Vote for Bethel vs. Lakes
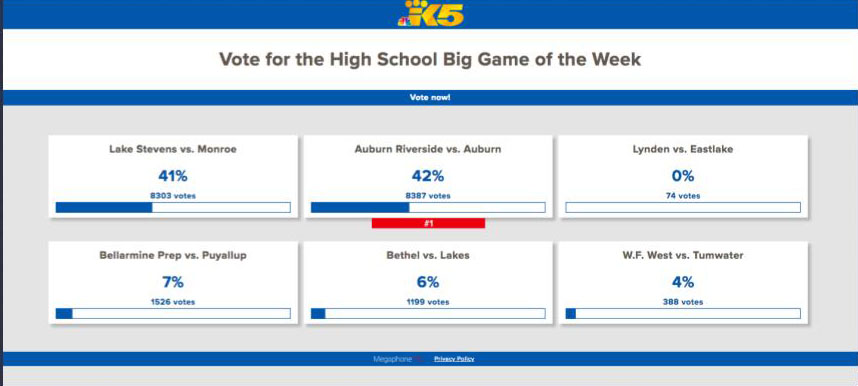The height and width of the screenshot is (386, 858). [x=428, y=283]
